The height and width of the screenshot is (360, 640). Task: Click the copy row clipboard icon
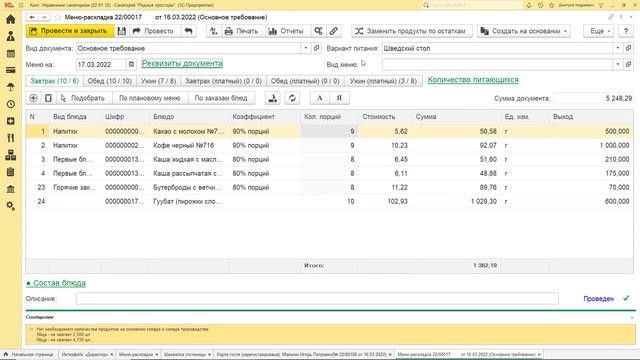pos(48,98)
